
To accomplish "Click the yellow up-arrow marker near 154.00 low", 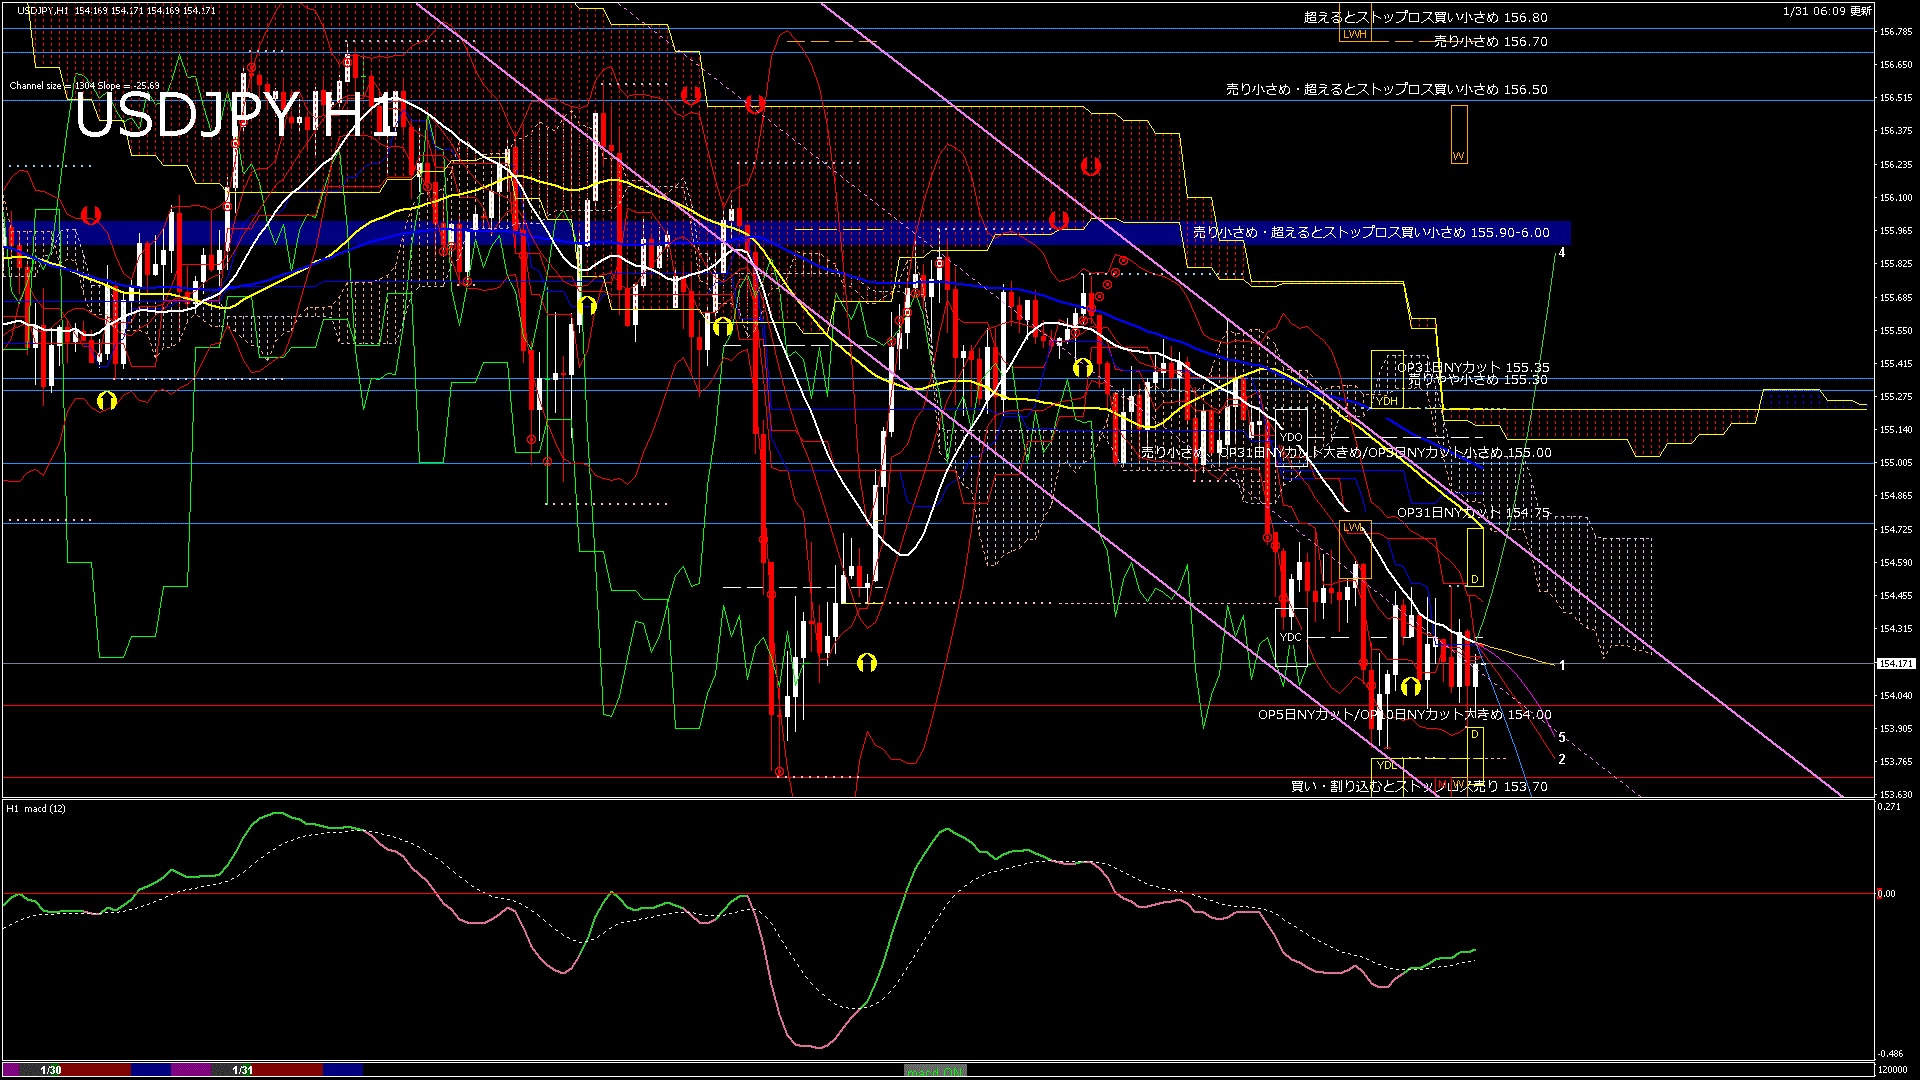I will (x=1410, y=686).
